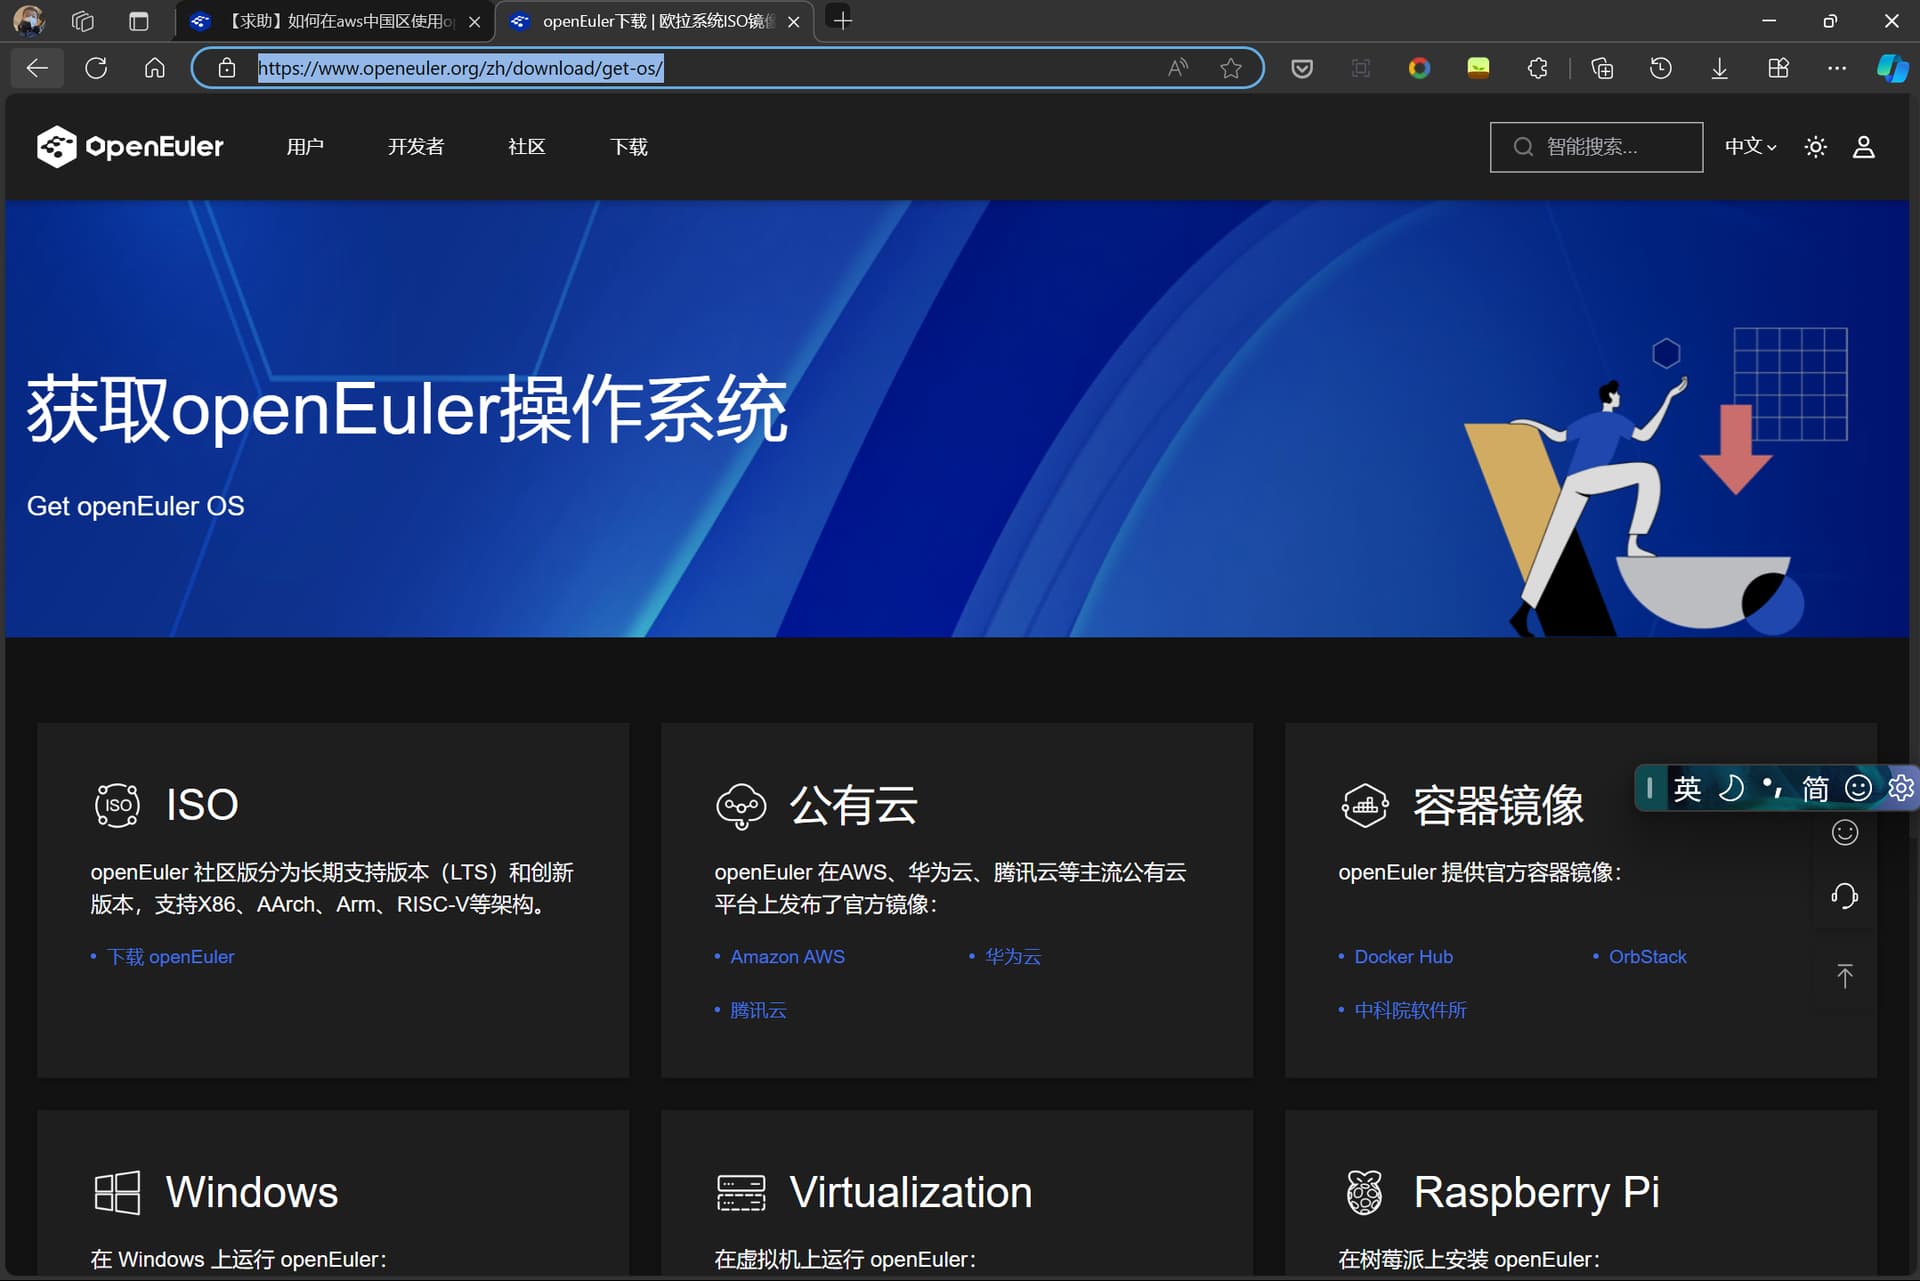This screenshot has height=1281, width=1920.
Task: Open the browser History icon
Action: pos(1660,68)
